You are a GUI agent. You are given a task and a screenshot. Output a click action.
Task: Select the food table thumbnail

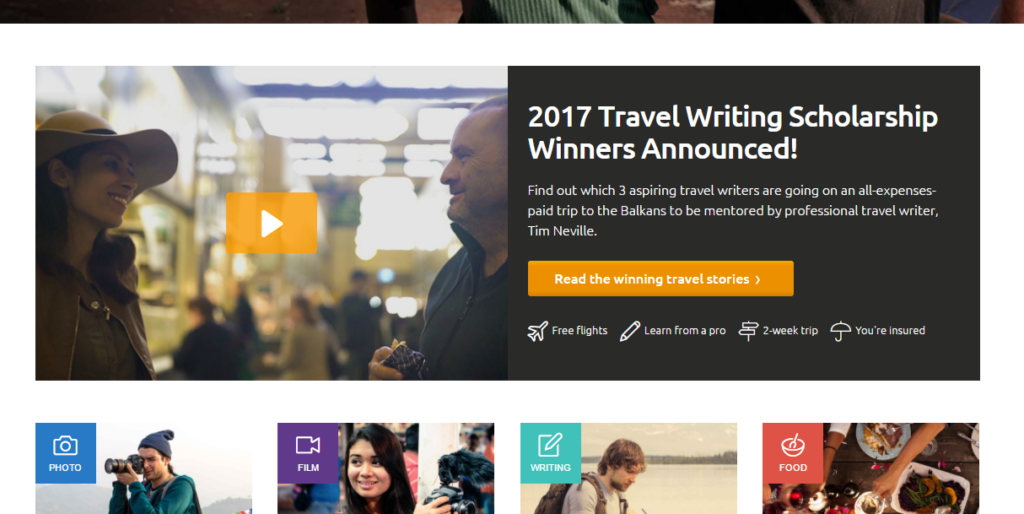tap(871, 468)
